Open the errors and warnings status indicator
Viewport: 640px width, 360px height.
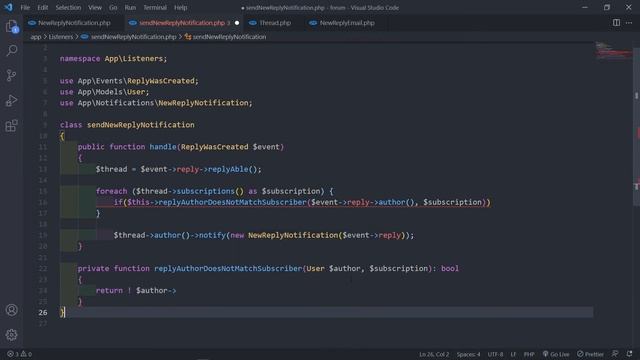click(19, 354)
